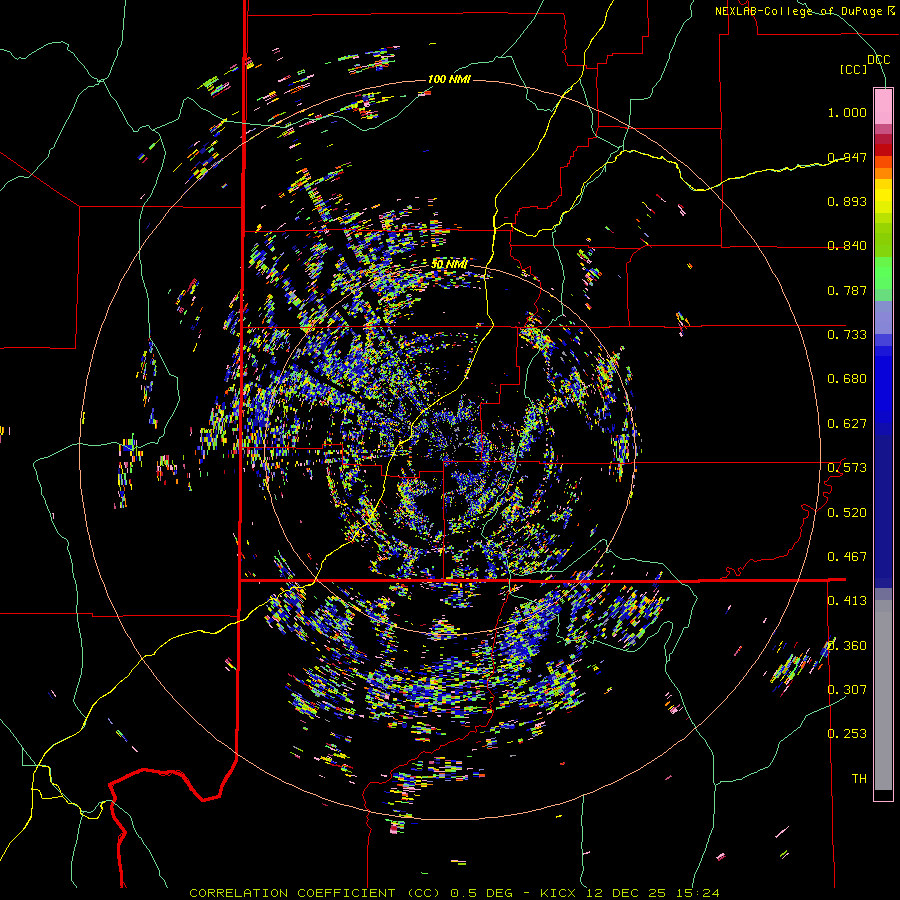Viewport: 900px width, 900px height.
Task: Click the pink top segment of color scale
Action: point(883,106)
